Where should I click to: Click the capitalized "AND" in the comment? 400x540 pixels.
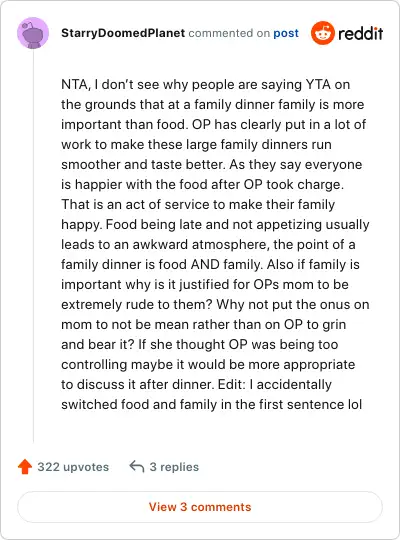[x=205, y=264]
